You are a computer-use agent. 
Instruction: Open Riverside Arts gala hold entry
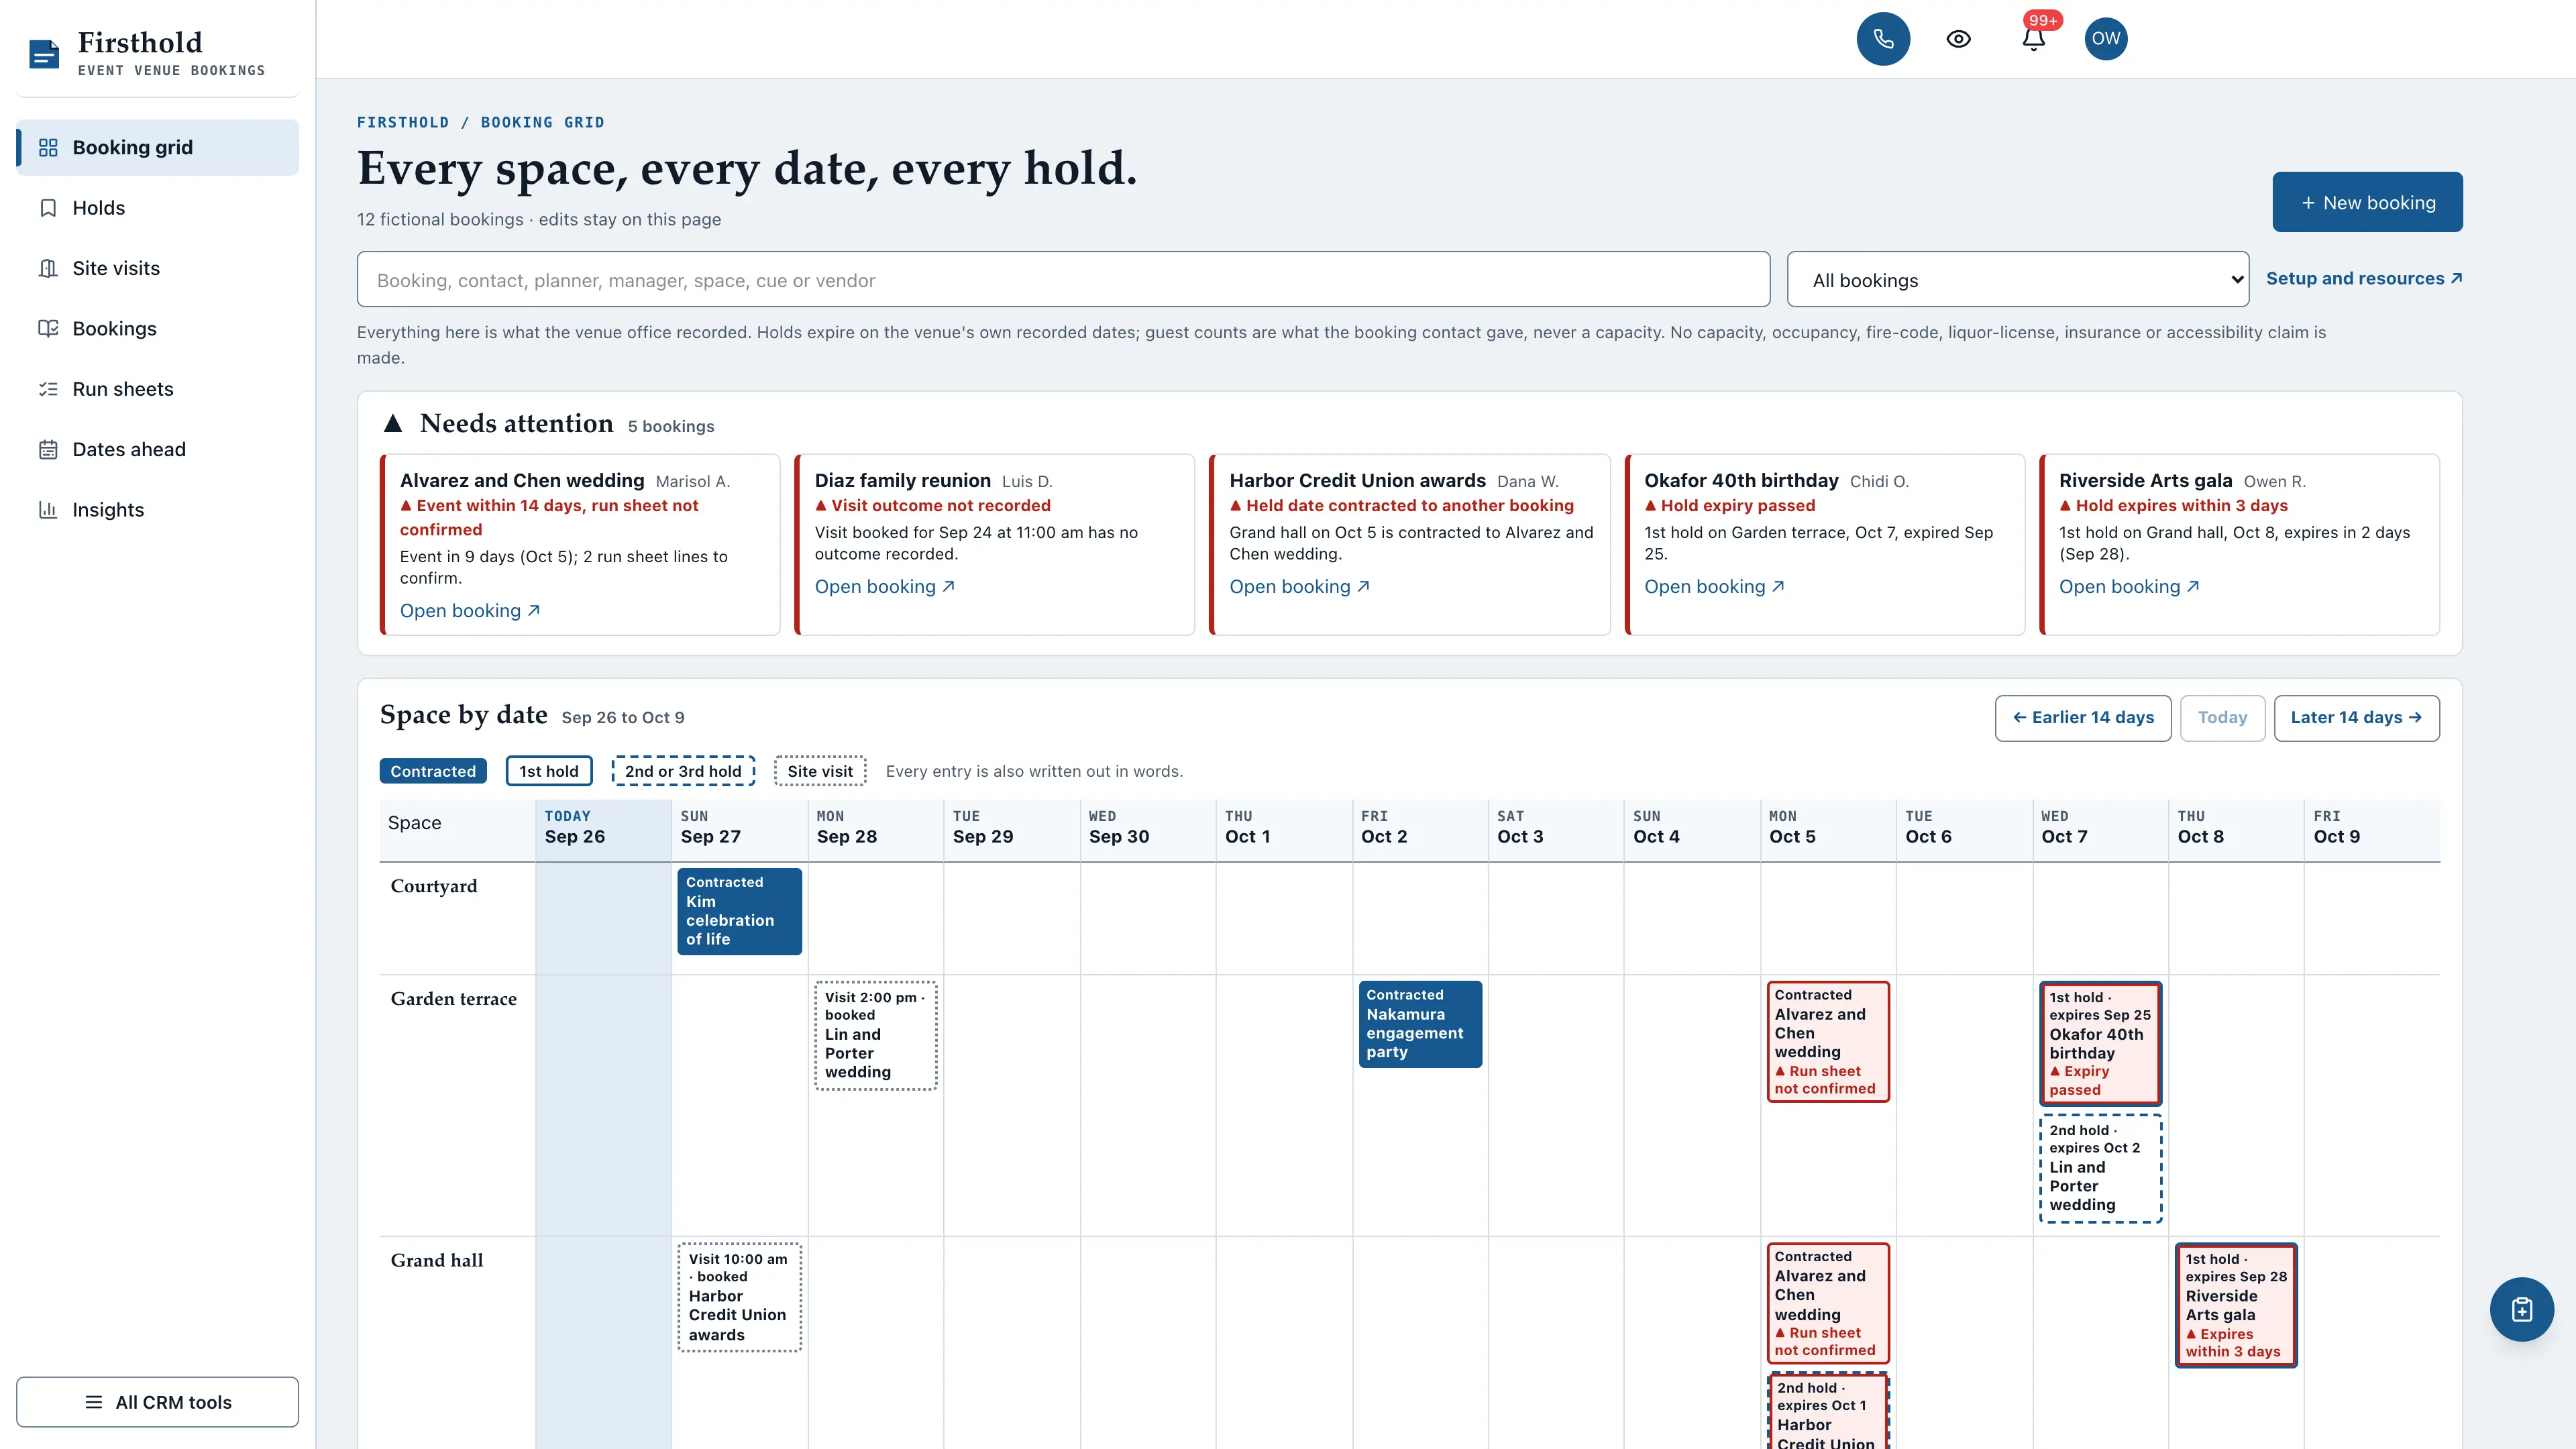2236,1305
